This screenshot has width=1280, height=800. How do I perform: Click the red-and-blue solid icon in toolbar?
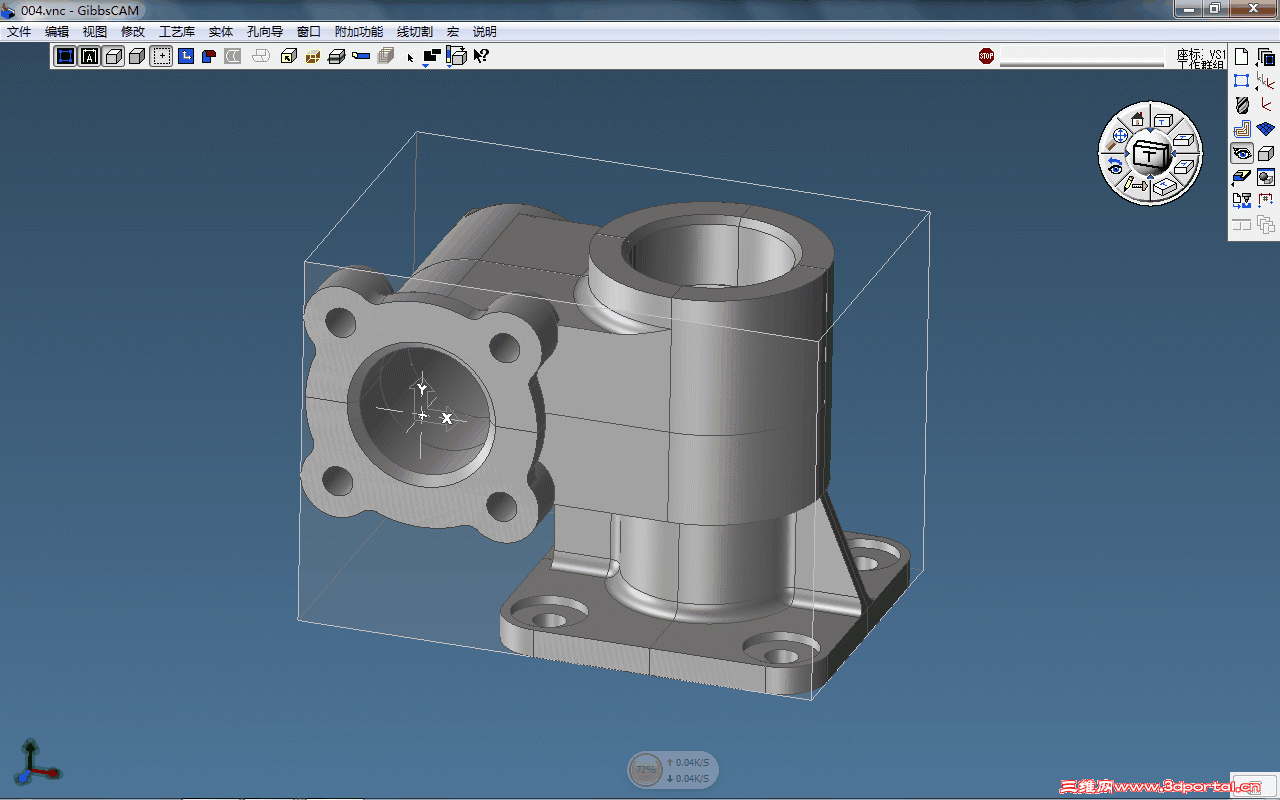tap(210, 56)
